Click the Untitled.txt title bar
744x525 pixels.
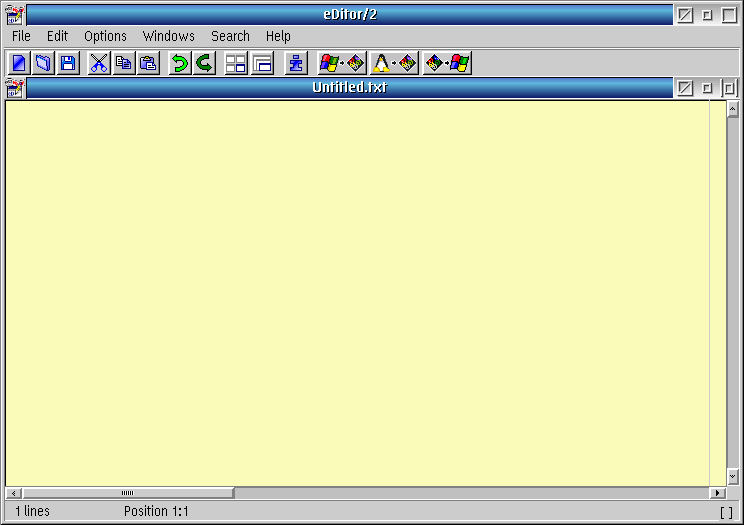pyautogui.click(x=350, y=88)
